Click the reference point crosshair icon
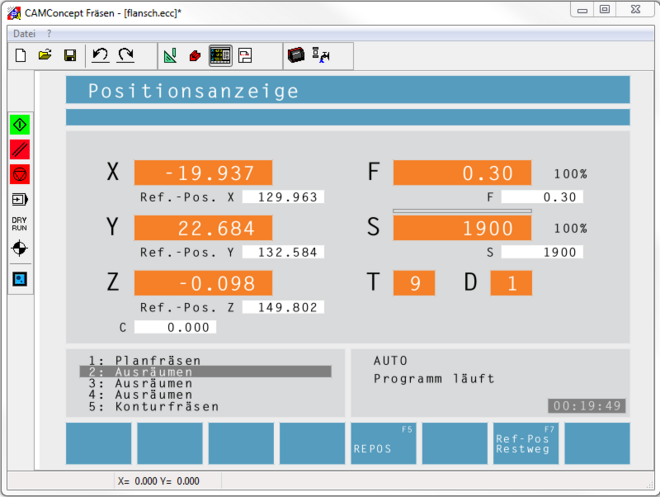660x497 pixels. click(x=20, y=248)
